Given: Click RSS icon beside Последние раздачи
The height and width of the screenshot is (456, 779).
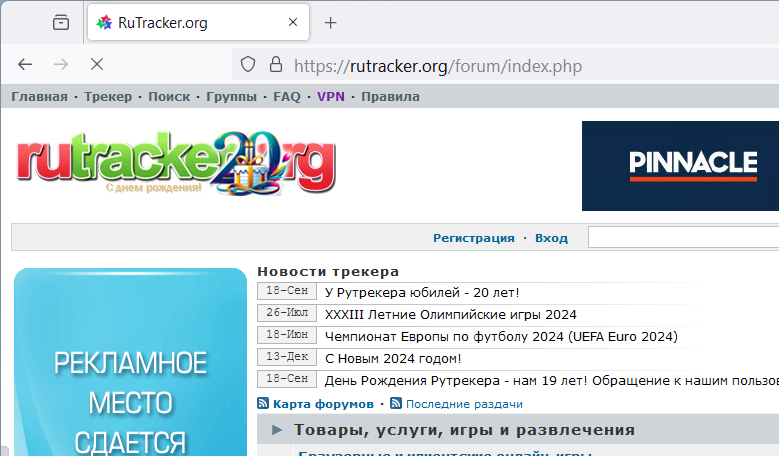Looking at the screenshot, I should tap(396, 403).
